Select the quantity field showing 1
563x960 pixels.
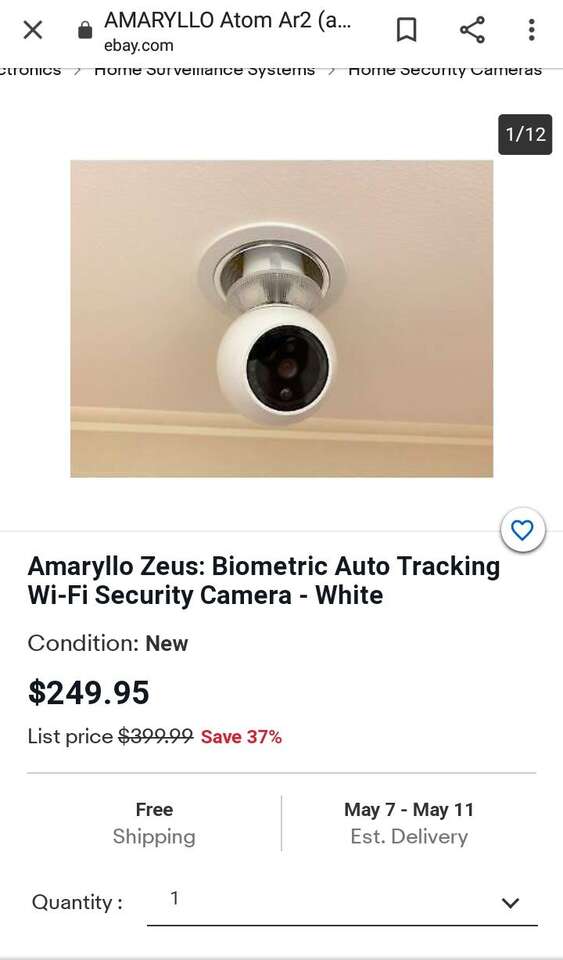click(342, 901)
